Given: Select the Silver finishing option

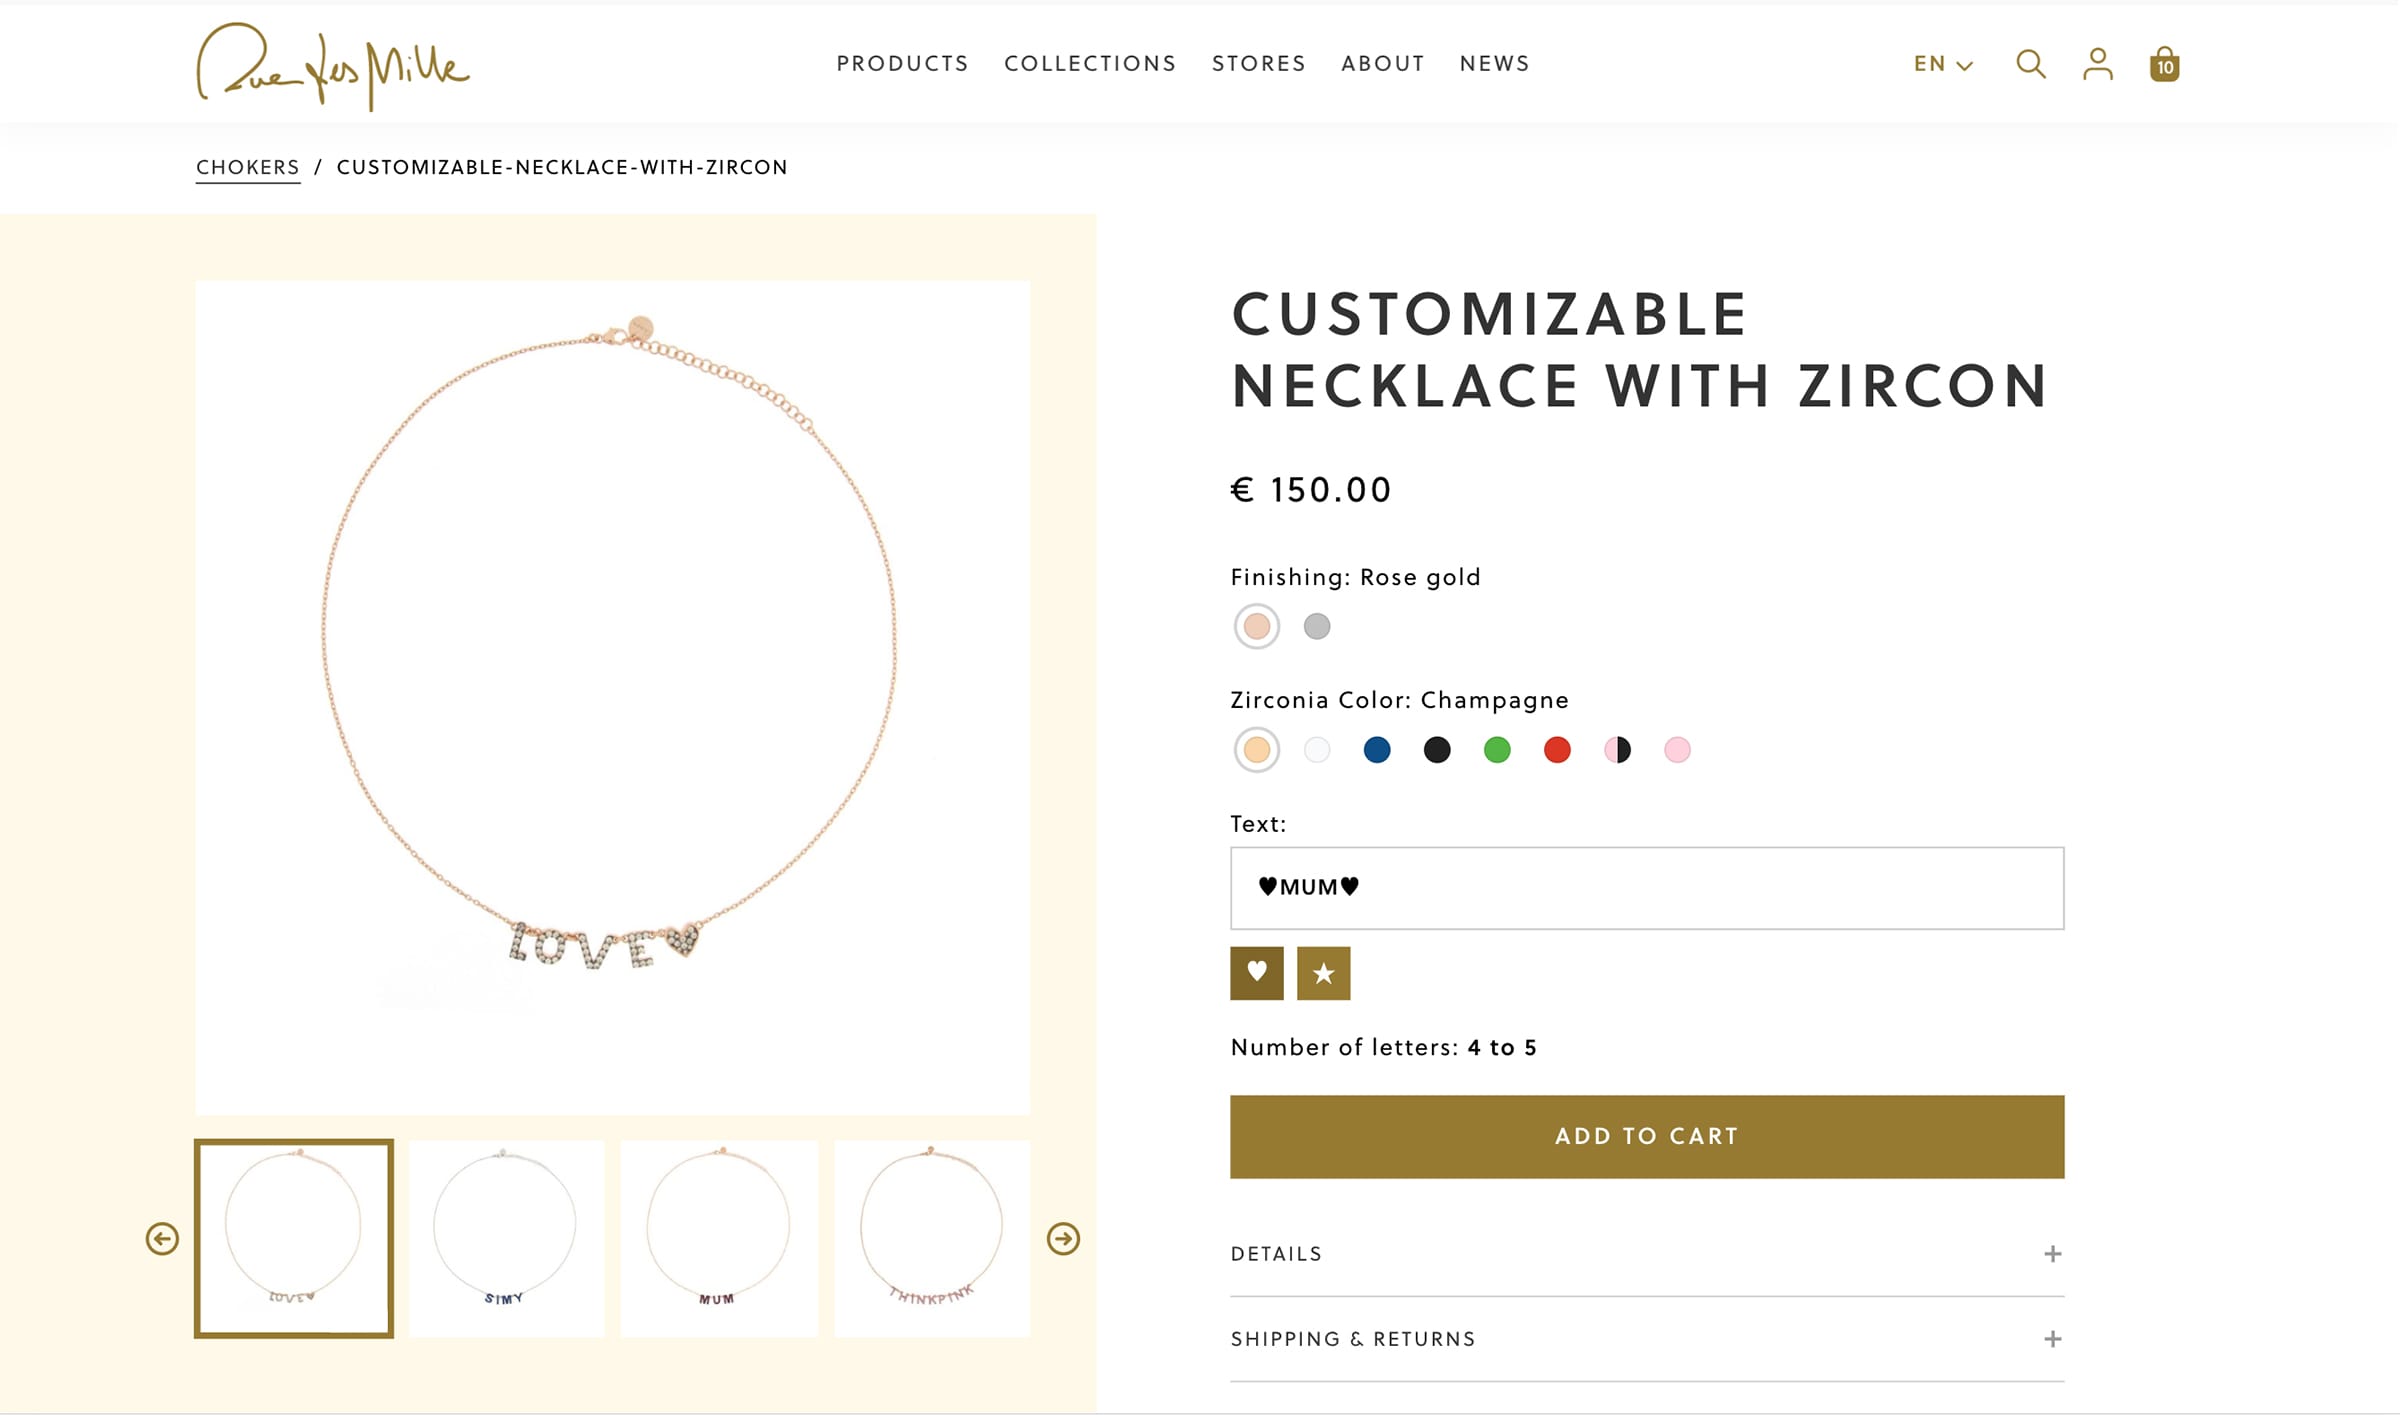Looking at the screenshot, I should 1317,626.
